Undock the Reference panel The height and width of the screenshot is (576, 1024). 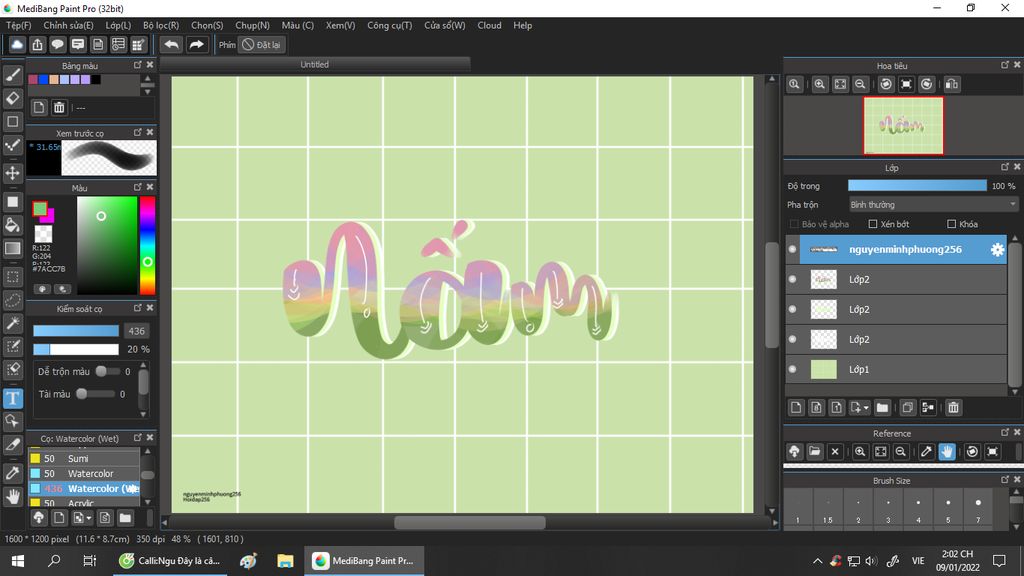tap(1004, 432)
